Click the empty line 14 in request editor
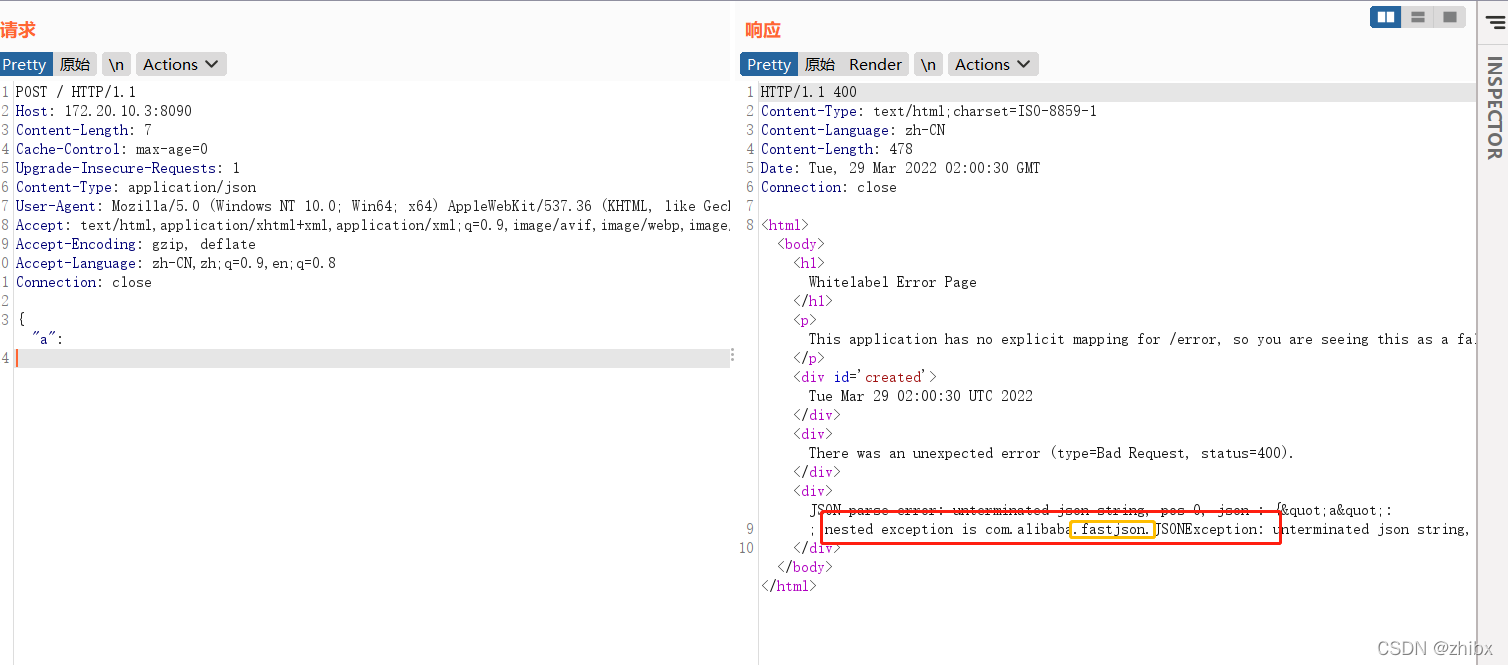 tap(372, 358)
